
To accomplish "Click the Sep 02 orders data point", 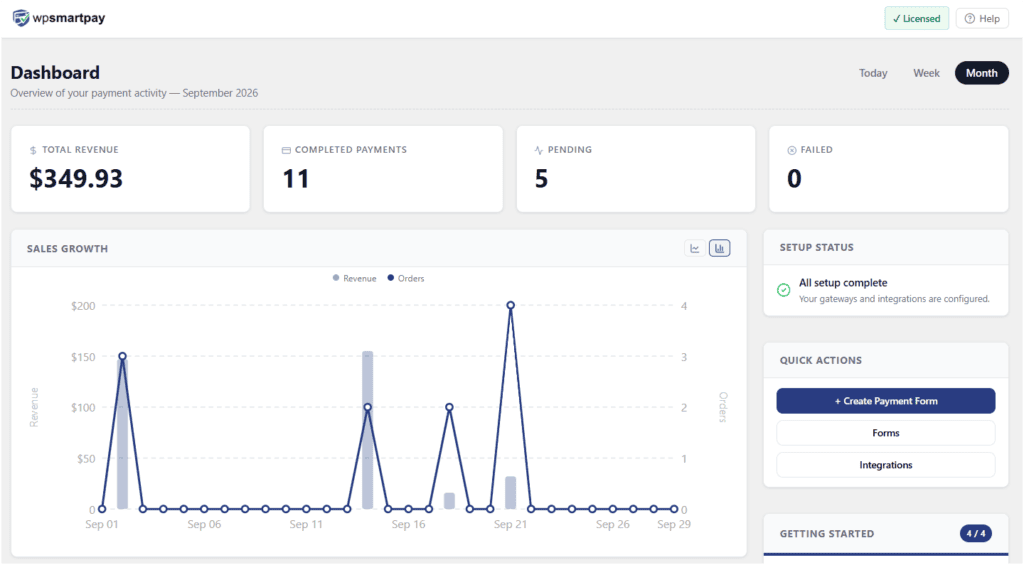I will point(122,356).
